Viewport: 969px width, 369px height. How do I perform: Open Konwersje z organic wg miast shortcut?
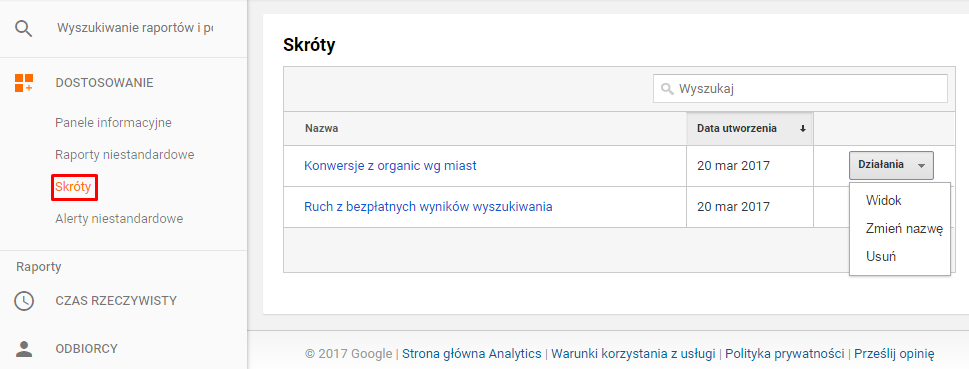tap(390, 166)
